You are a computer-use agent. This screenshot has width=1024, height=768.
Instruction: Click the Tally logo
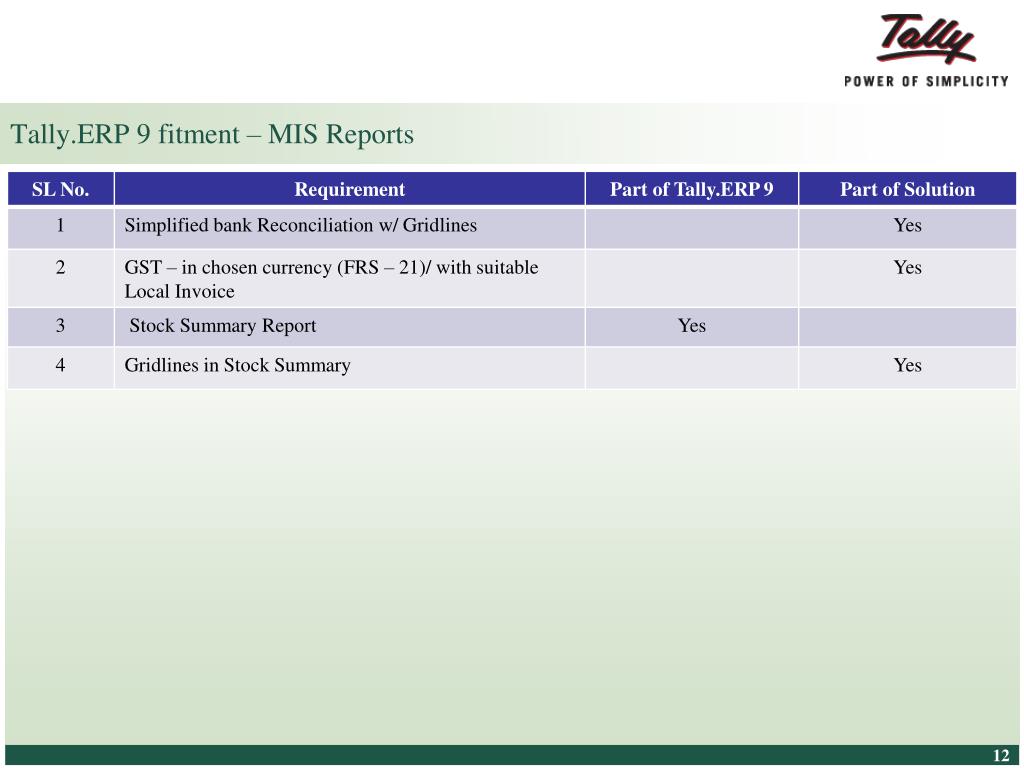coord(926,38)
